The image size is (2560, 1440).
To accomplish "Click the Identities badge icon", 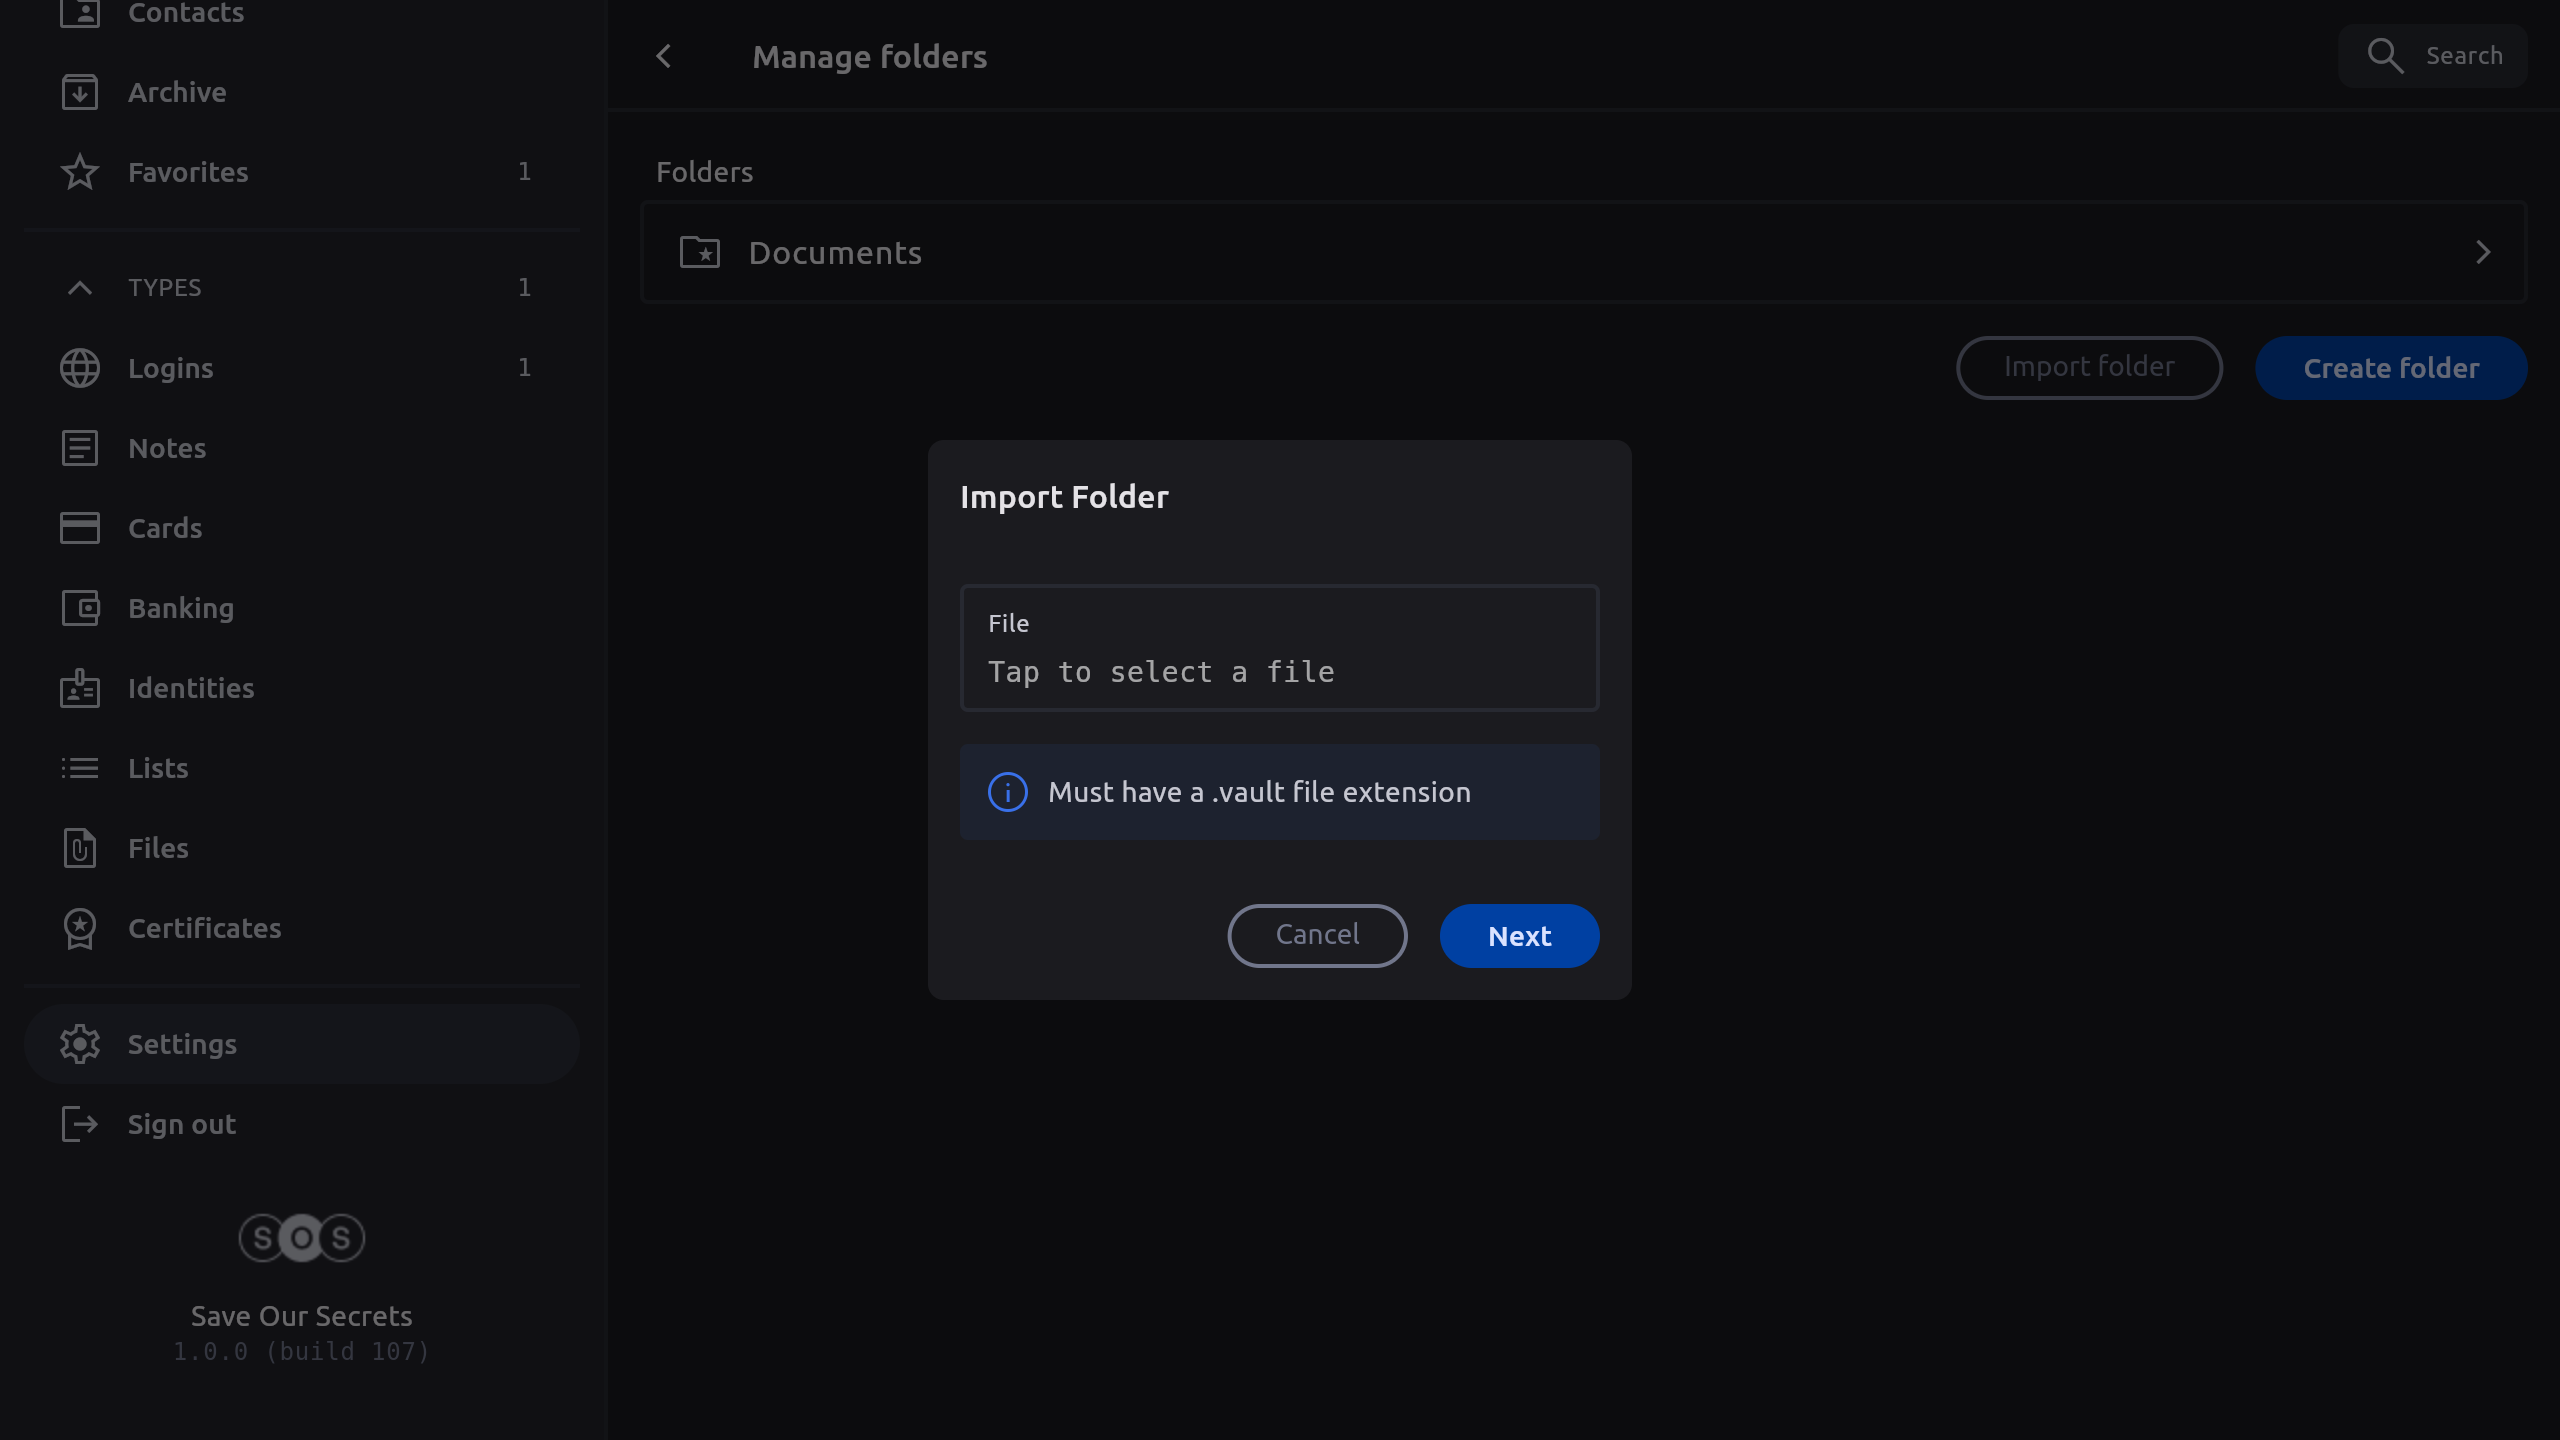I will (x=79, y=688).
